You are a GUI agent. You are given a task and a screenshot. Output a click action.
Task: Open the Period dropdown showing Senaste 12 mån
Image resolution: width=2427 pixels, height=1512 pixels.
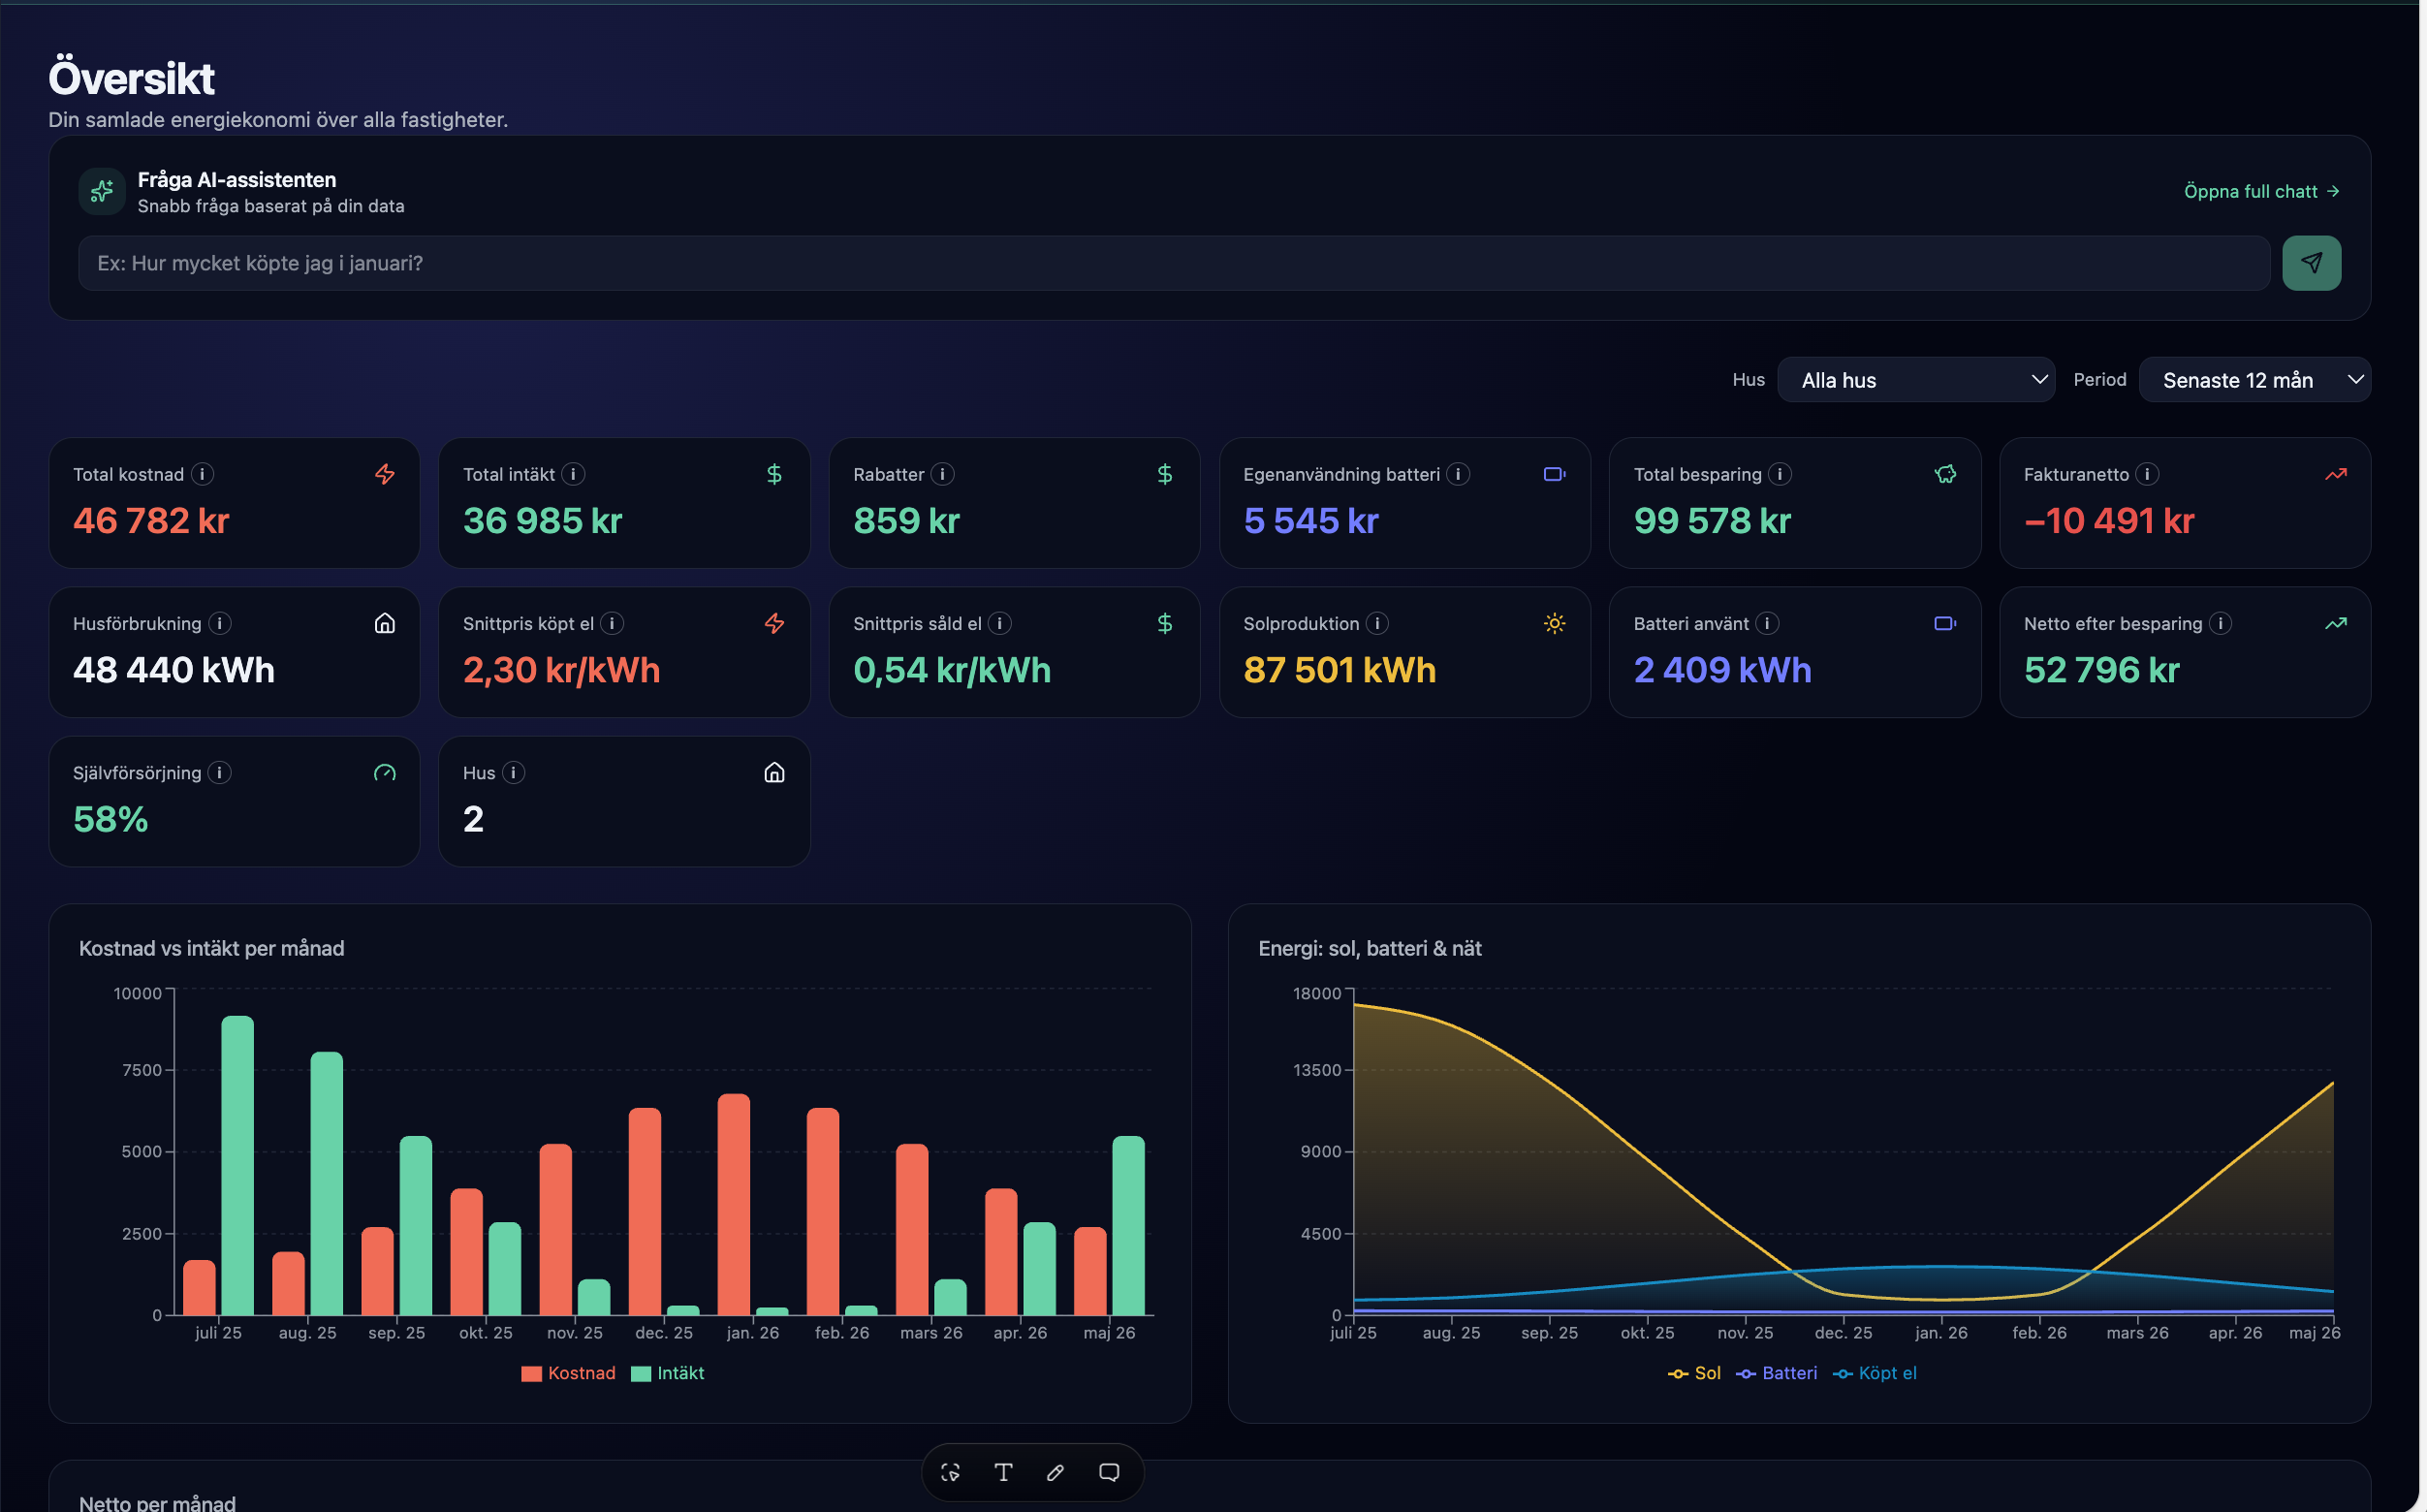2254,380
